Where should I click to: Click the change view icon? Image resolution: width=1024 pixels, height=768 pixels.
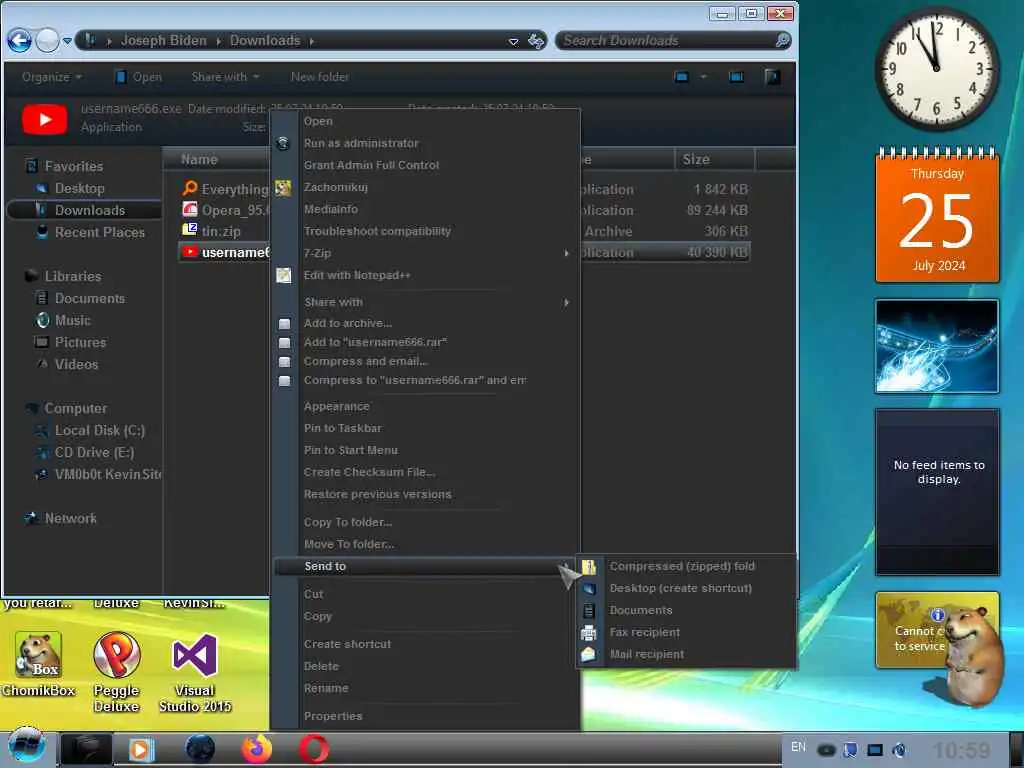click(x=682, y=77)
